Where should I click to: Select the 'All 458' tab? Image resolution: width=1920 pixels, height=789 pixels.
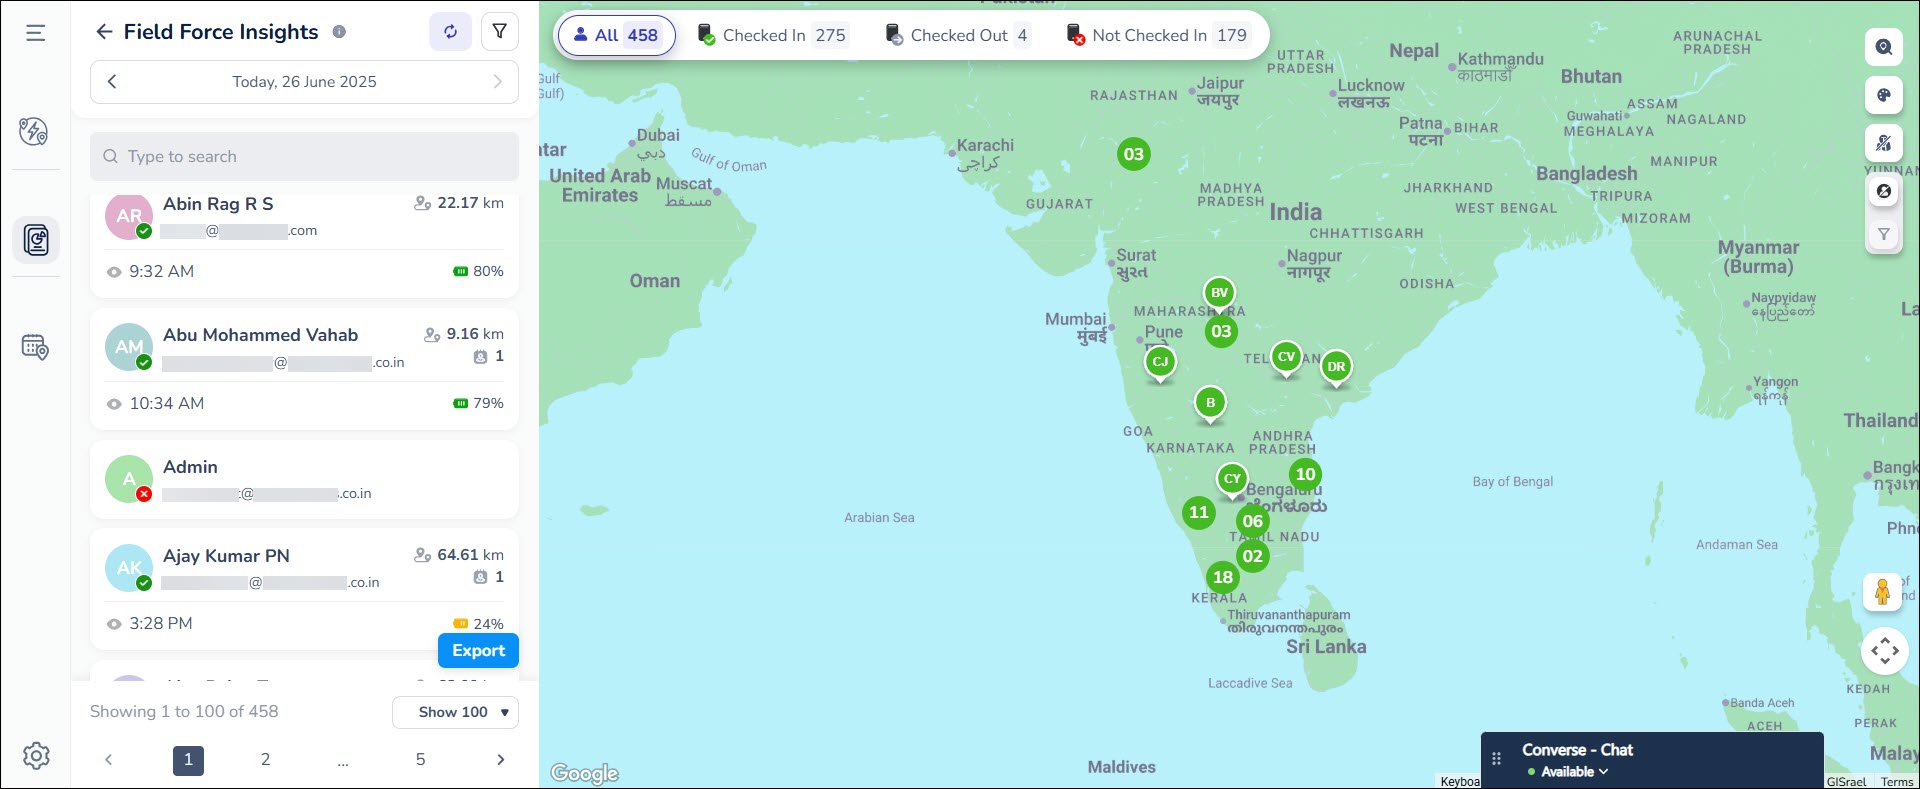coord(616,35)
